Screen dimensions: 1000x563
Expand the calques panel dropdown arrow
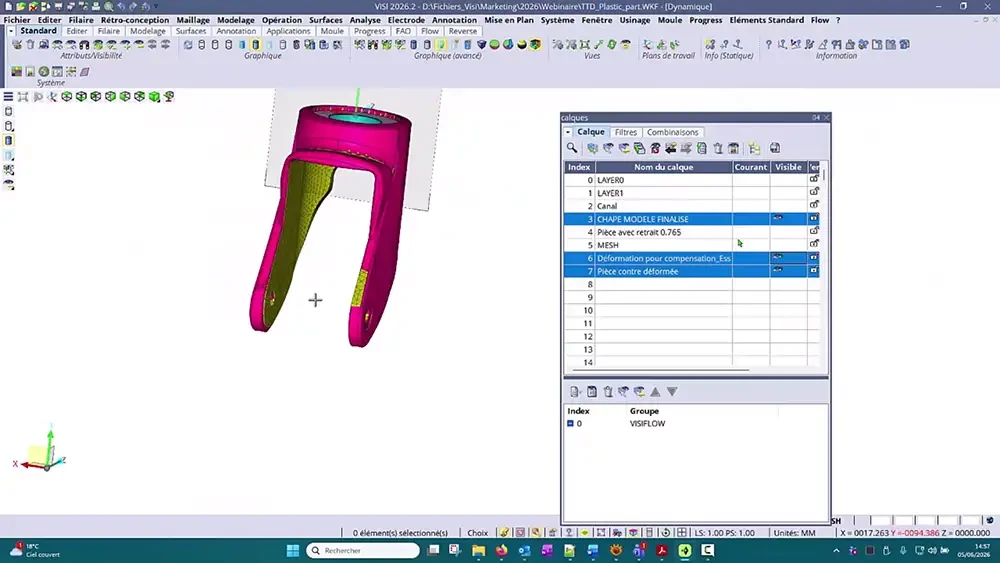568,132
